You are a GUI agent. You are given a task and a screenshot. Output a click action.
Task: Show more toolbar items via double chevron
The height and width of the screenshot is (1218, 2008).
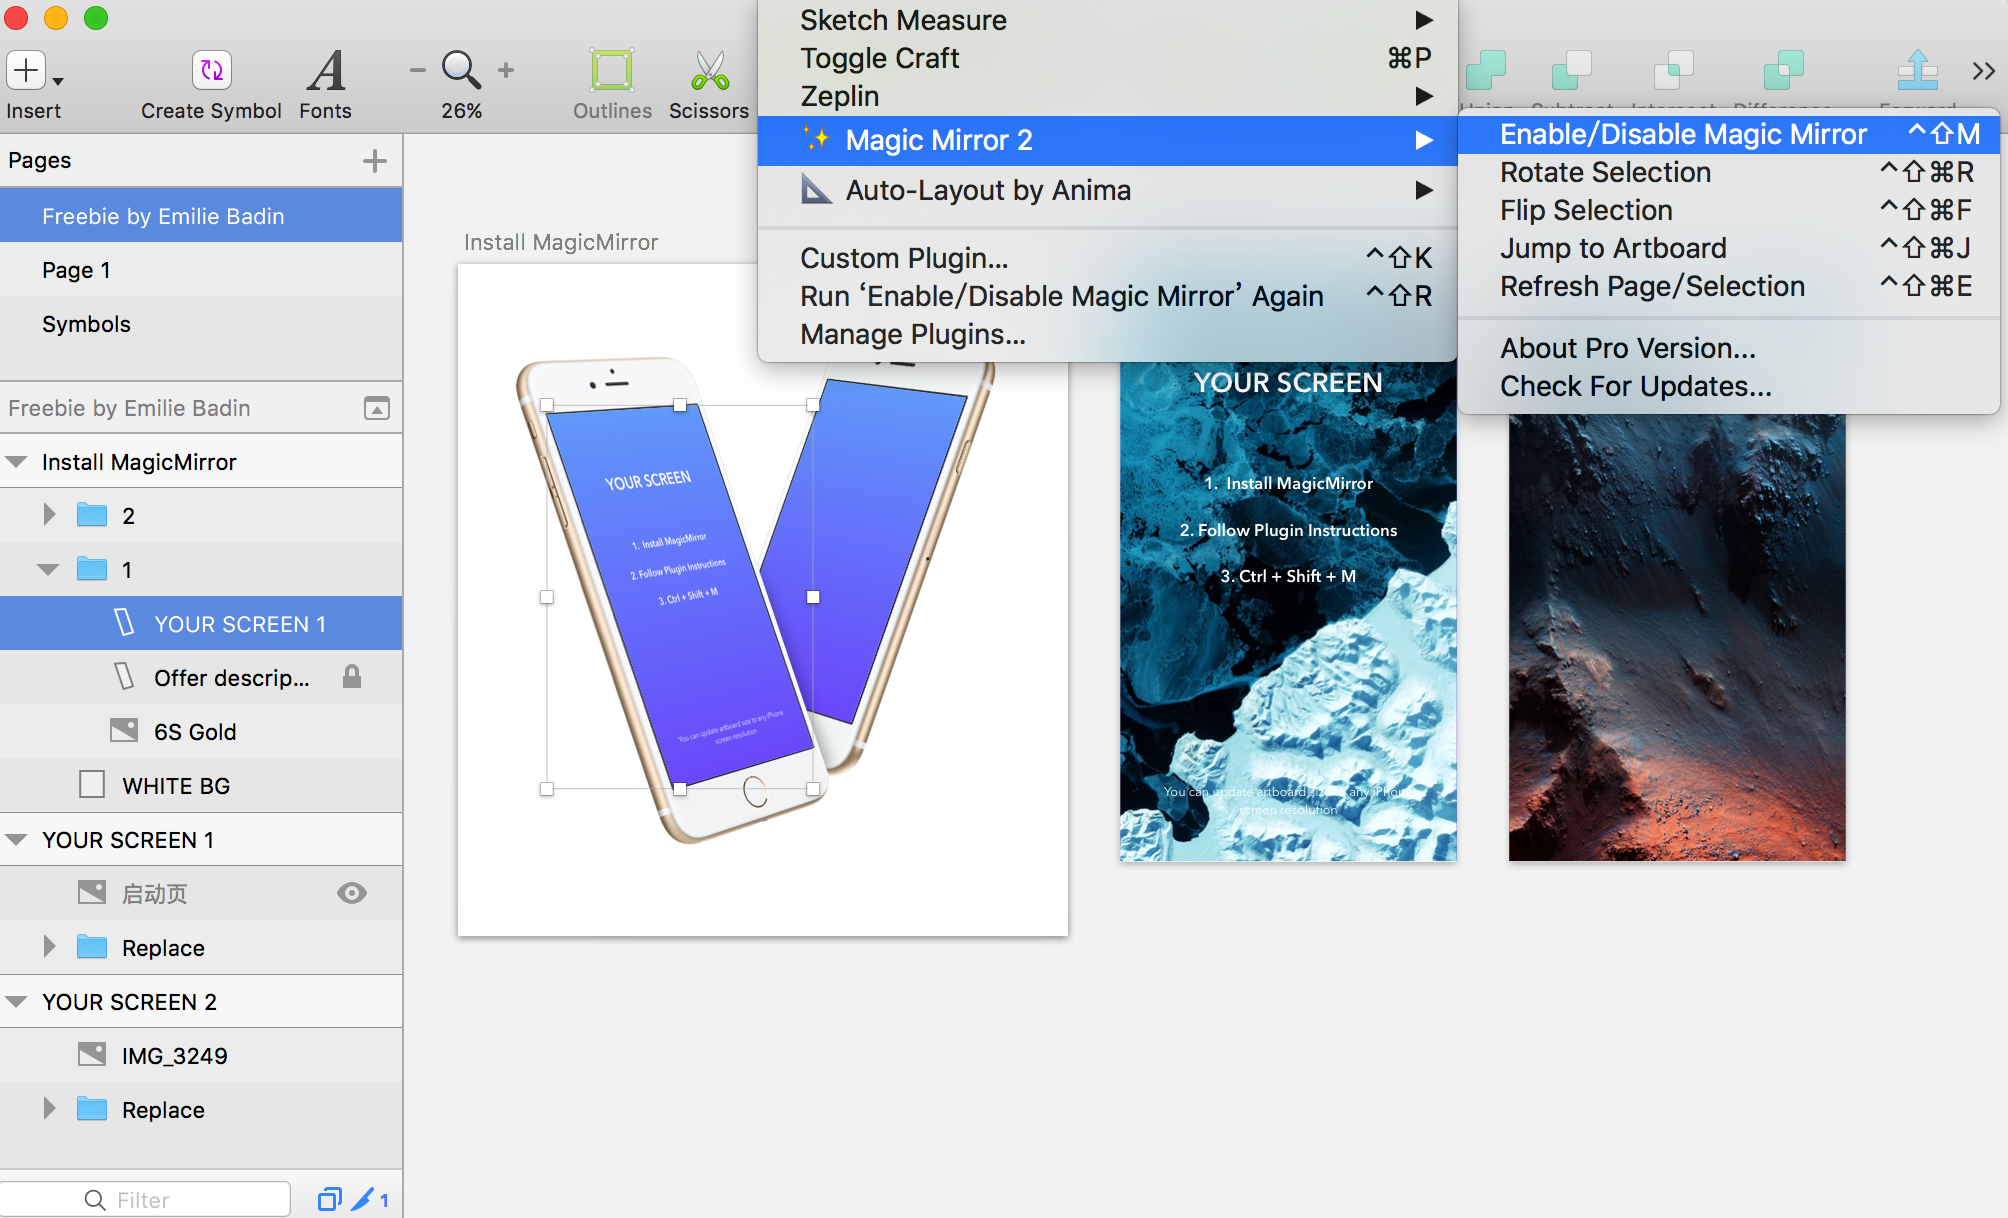click(x=1983, y=71)
